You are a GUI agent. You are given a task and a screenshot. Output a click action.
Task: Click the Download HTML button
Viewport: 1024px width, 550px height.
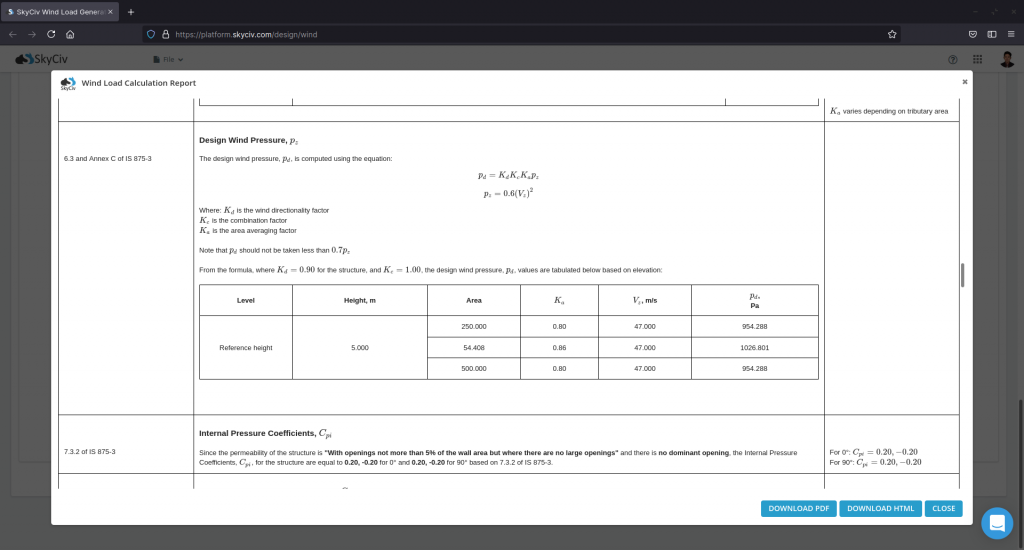coord(880,508)
